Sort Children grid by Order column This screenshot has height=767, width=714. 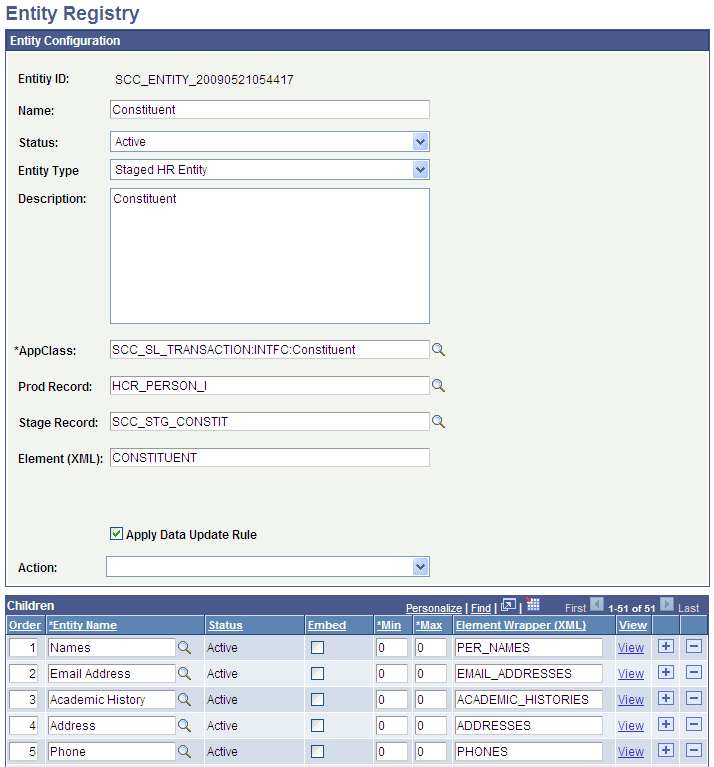pos(25,625)
